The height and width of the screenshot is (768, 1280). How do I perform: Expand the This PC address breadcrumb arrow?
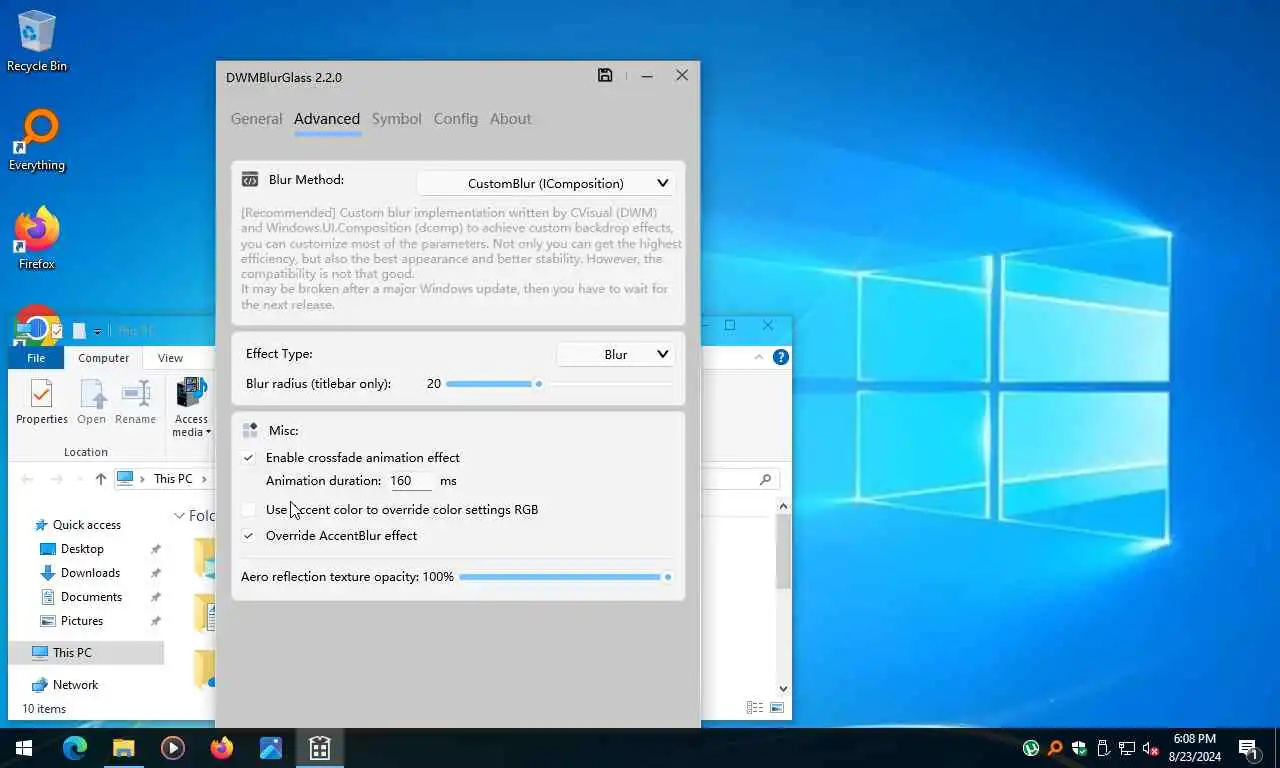[205, 479]
